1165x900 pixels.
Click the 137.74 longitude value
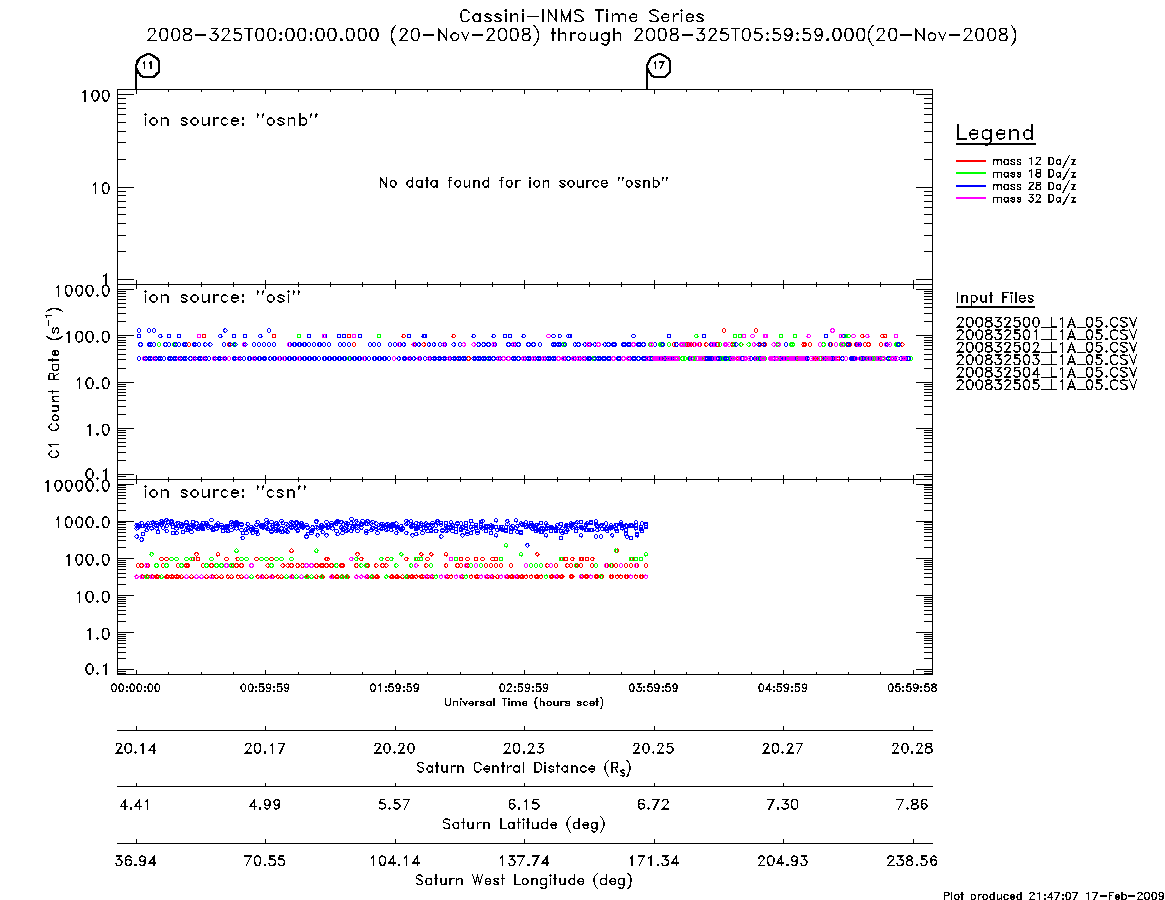click(524, 861)
